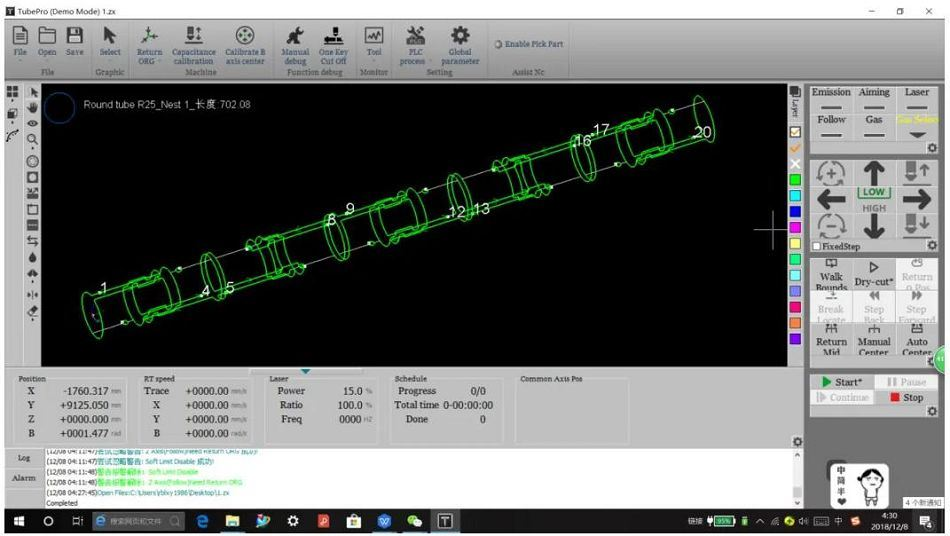Image resolution: width=950 pixels, height=536 pixels.
Task: Click the mirror tool in sidebar
Action: pos(33,294)
